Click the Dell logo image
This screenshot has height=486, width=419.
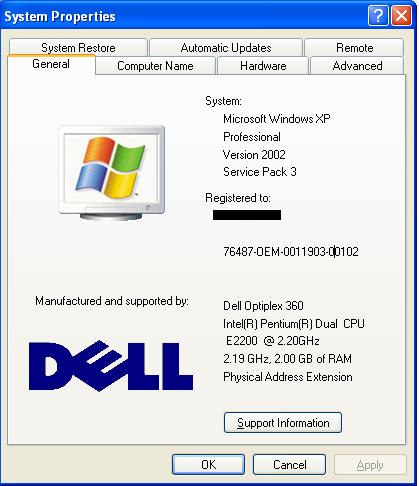(x=111, y=366)
